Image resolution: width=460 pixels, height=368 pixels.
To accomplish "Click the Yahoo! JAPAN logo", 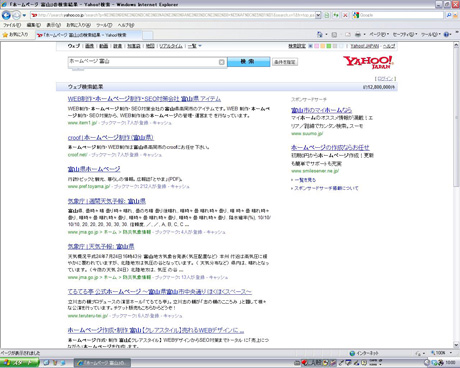I will coord(368,62).
